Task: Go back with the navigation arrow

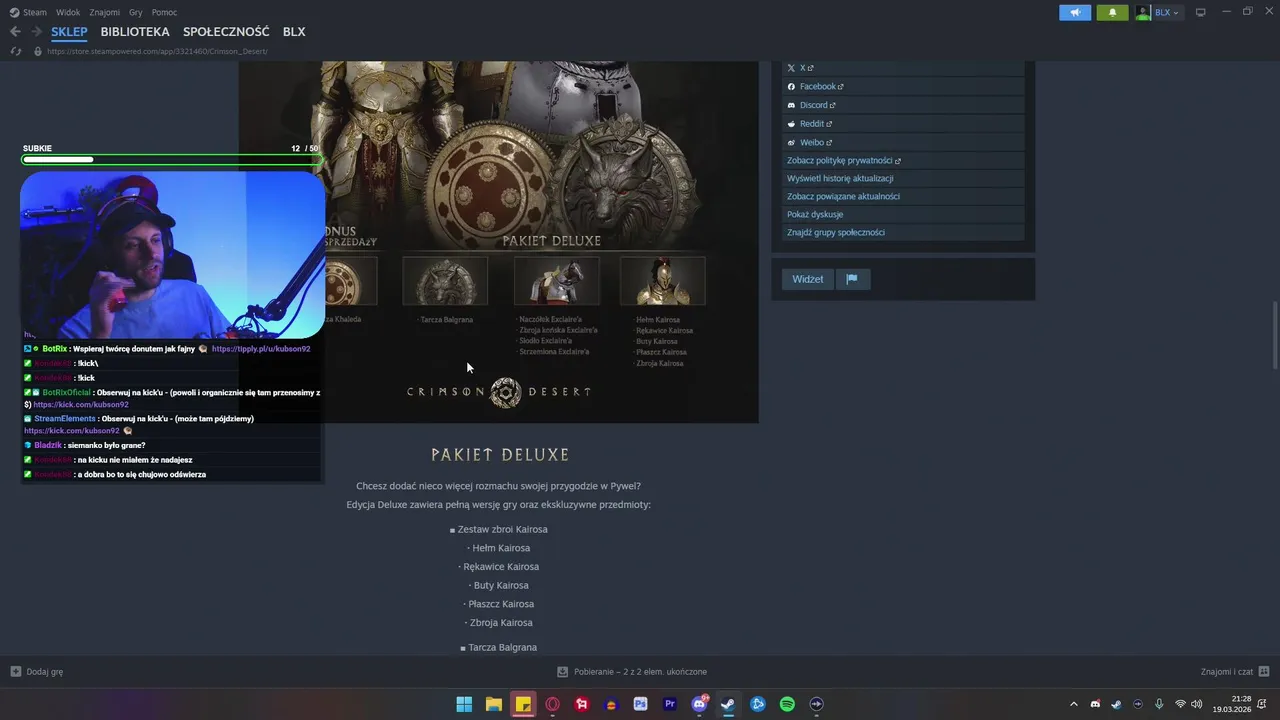Action: click(15, 32)
